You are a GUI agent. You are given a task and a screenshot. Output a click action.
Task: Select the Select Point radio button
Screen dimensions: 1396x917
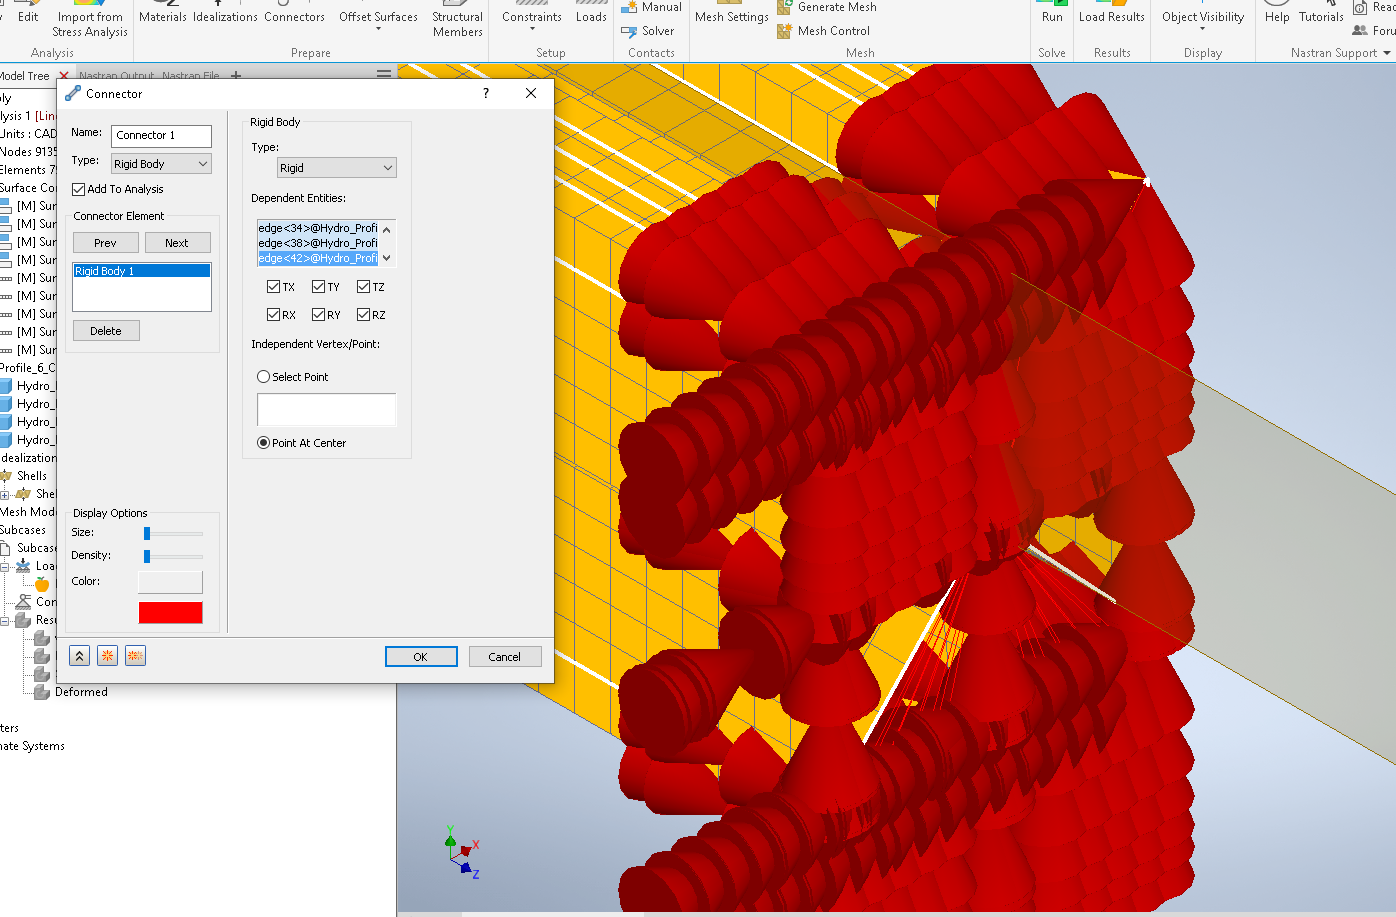[261, 376]
